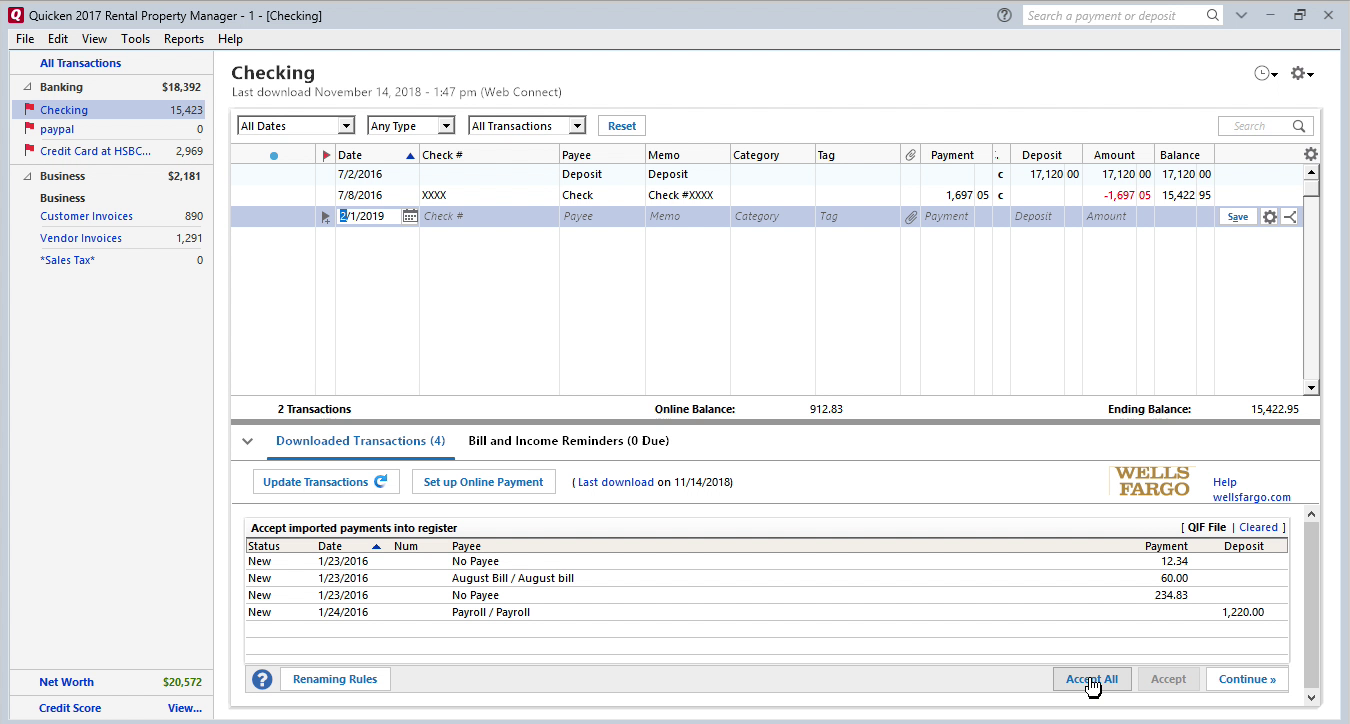Open the Any Type dropdown
Screen dimensions: 1350x724
click(411, 126)
